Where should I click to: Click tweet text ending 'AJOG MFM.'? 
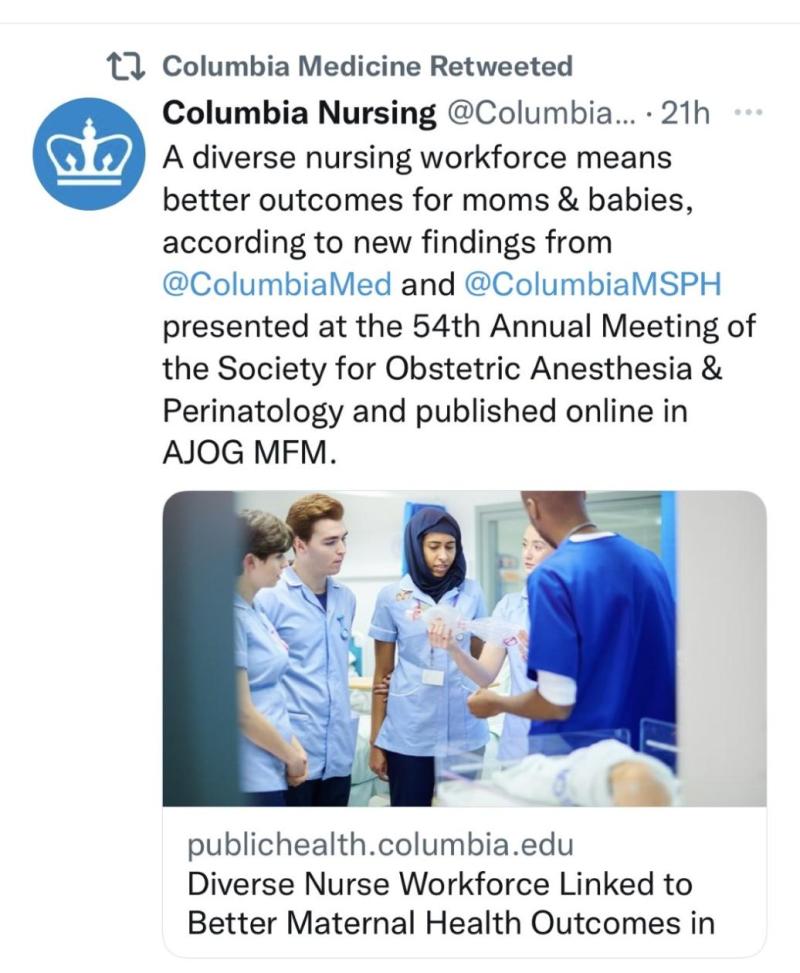pyautogui.click(x=249, y=454)
